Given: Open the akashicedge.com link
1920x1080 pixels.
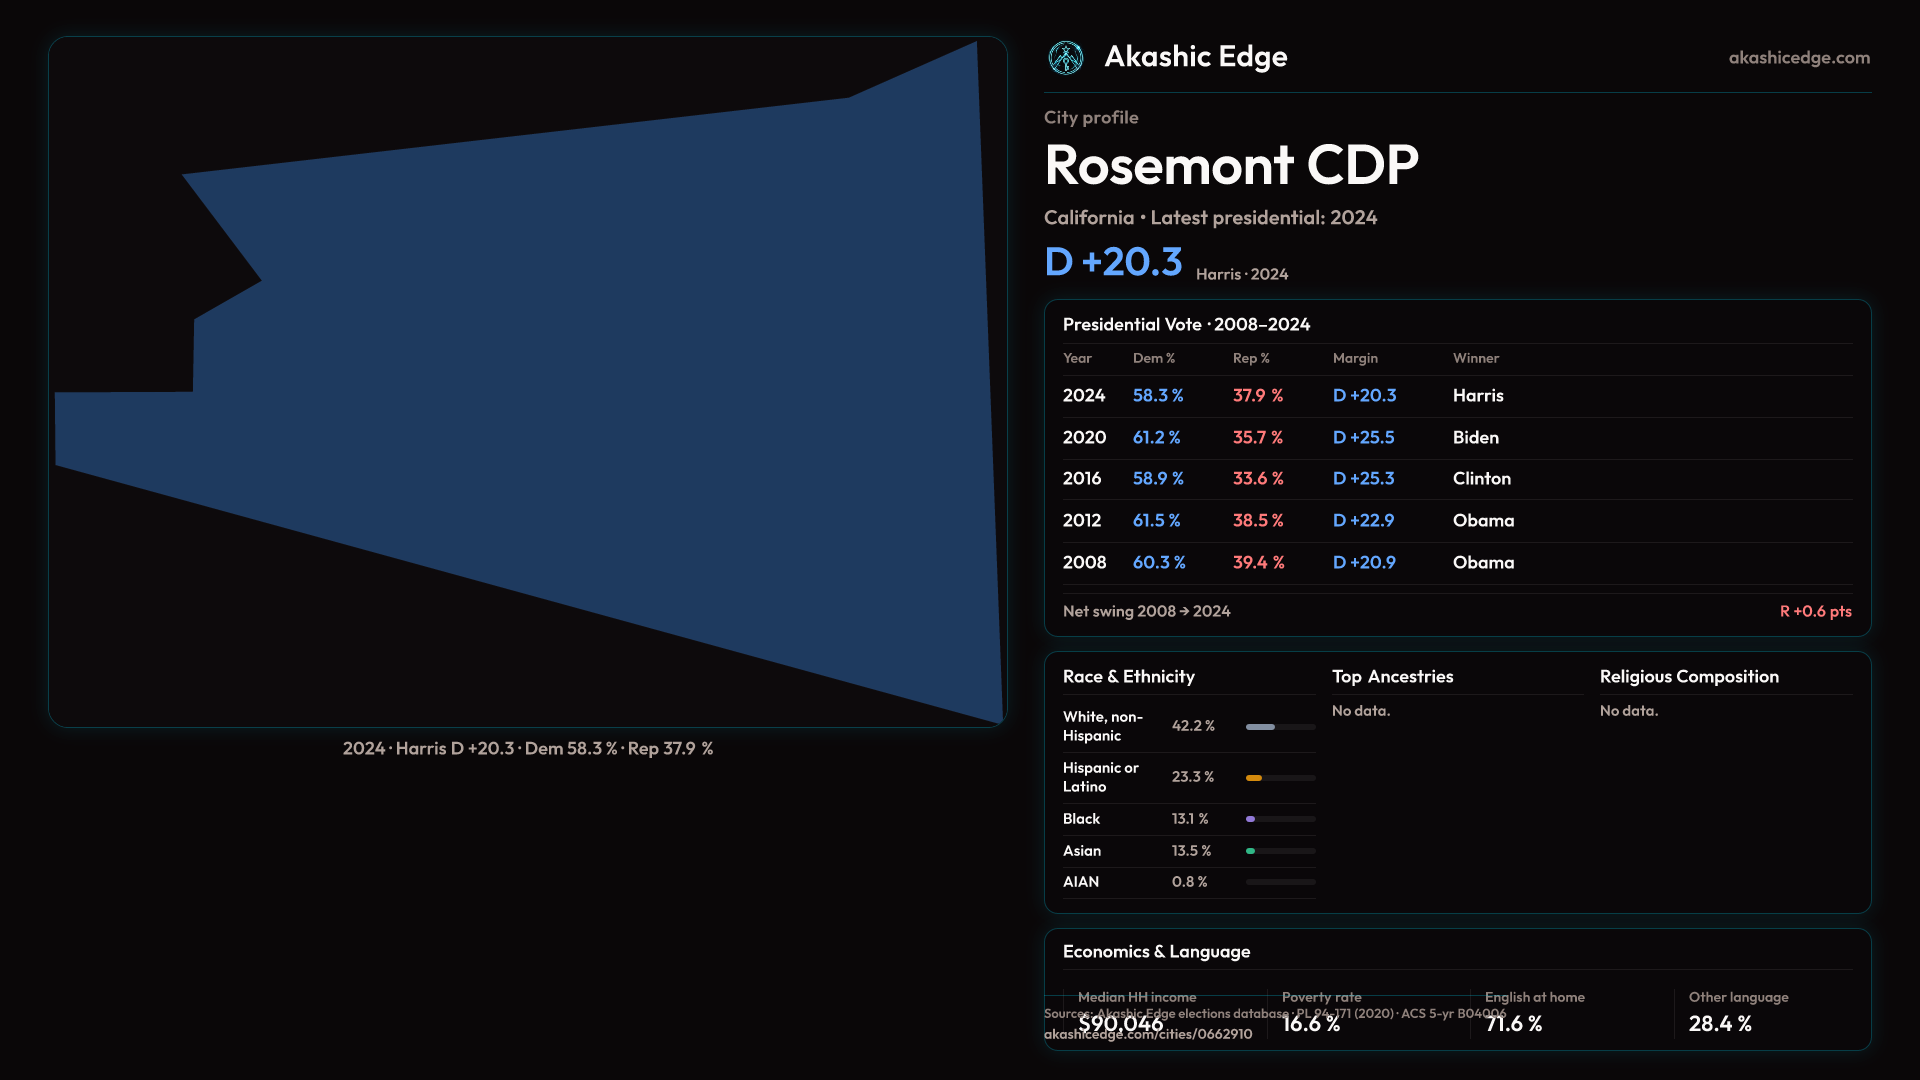Looking at the screenshot, I should (x=1798, y=58).
